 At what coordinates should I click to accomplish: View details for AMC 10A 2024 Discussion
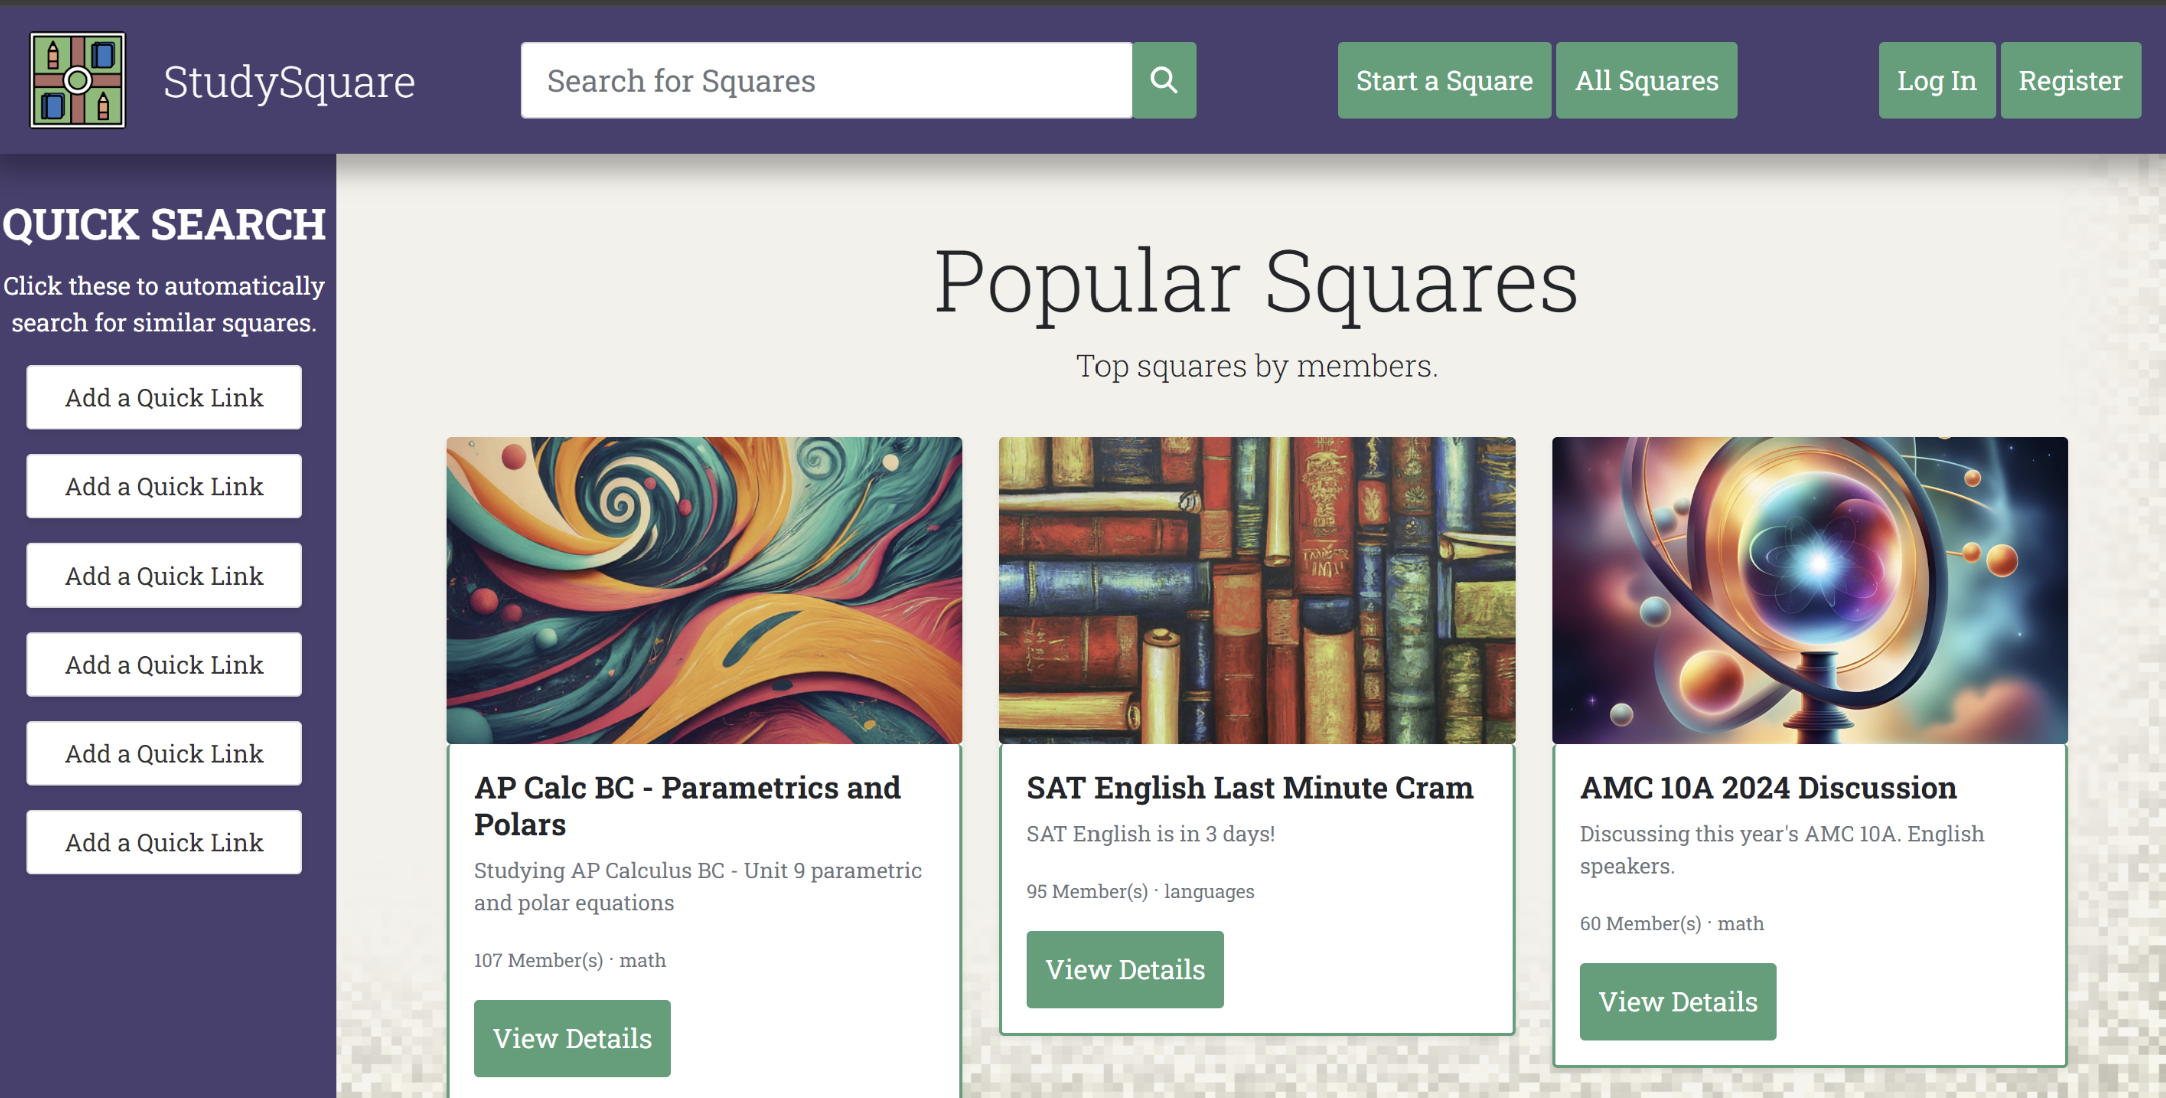point(1677,1001)
